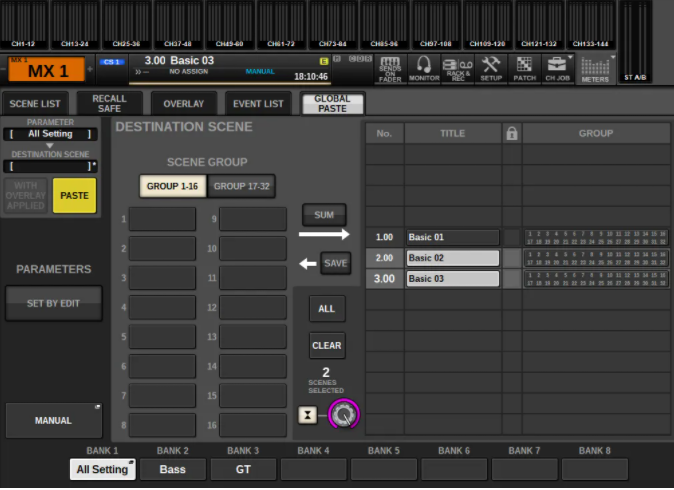
Task: Open the Monitor headphone icon
Action: 424,68
